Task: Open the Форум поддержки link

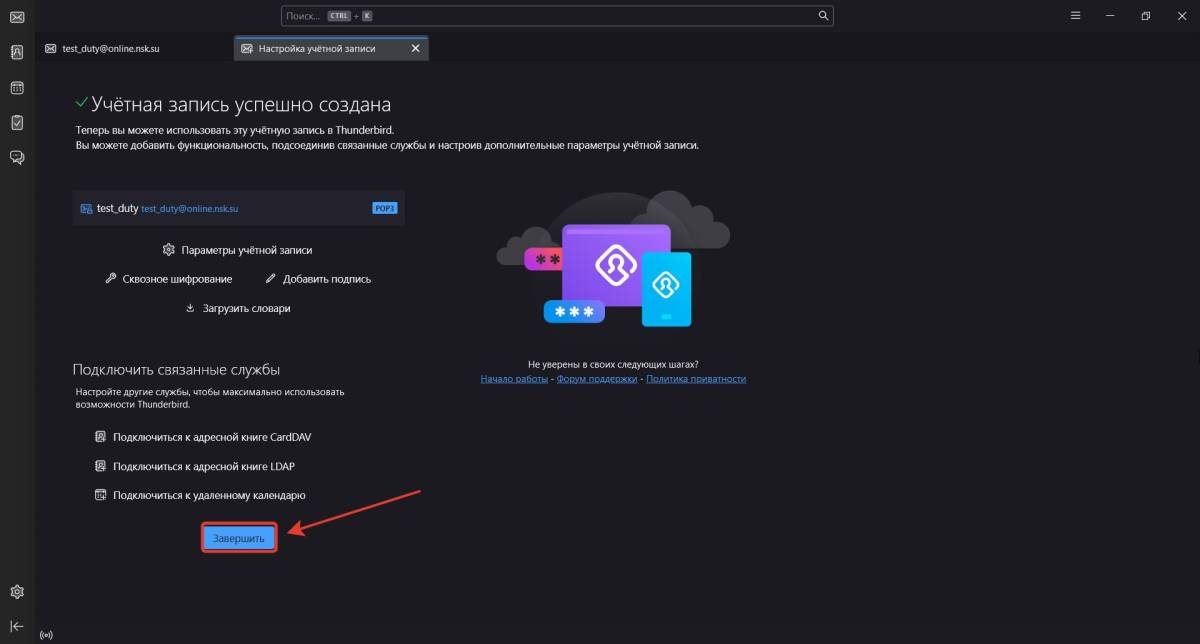Action: tap(596, 379)
